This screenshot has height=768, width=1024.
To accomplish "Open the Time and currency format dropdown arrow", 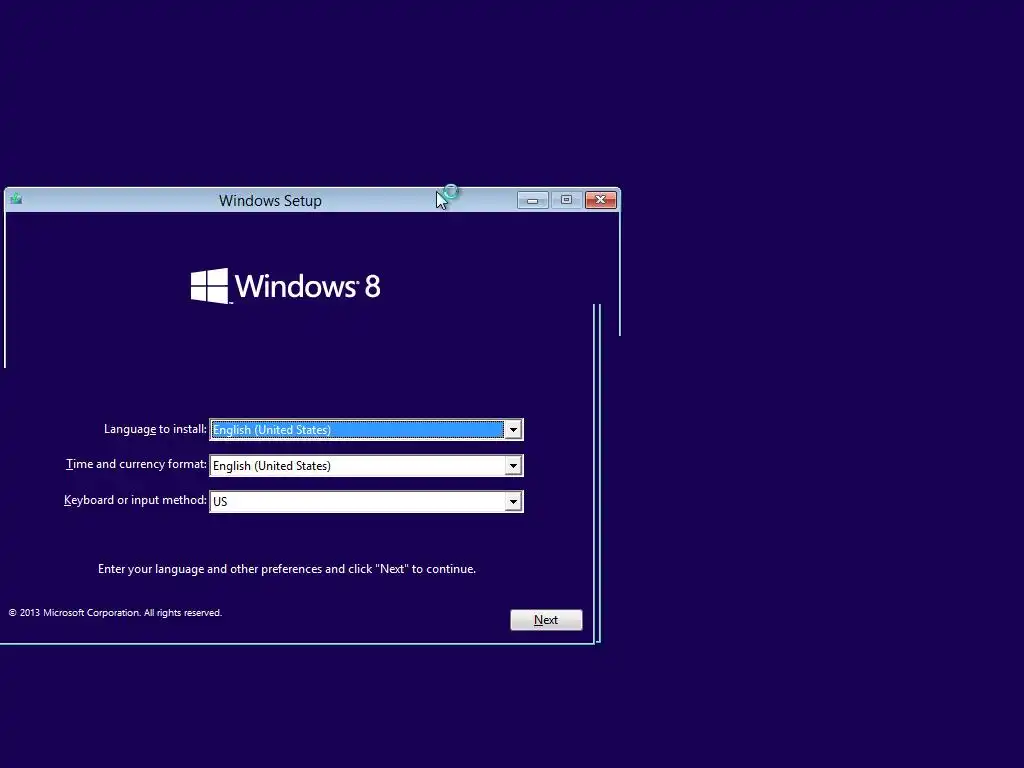I will 513,466.
